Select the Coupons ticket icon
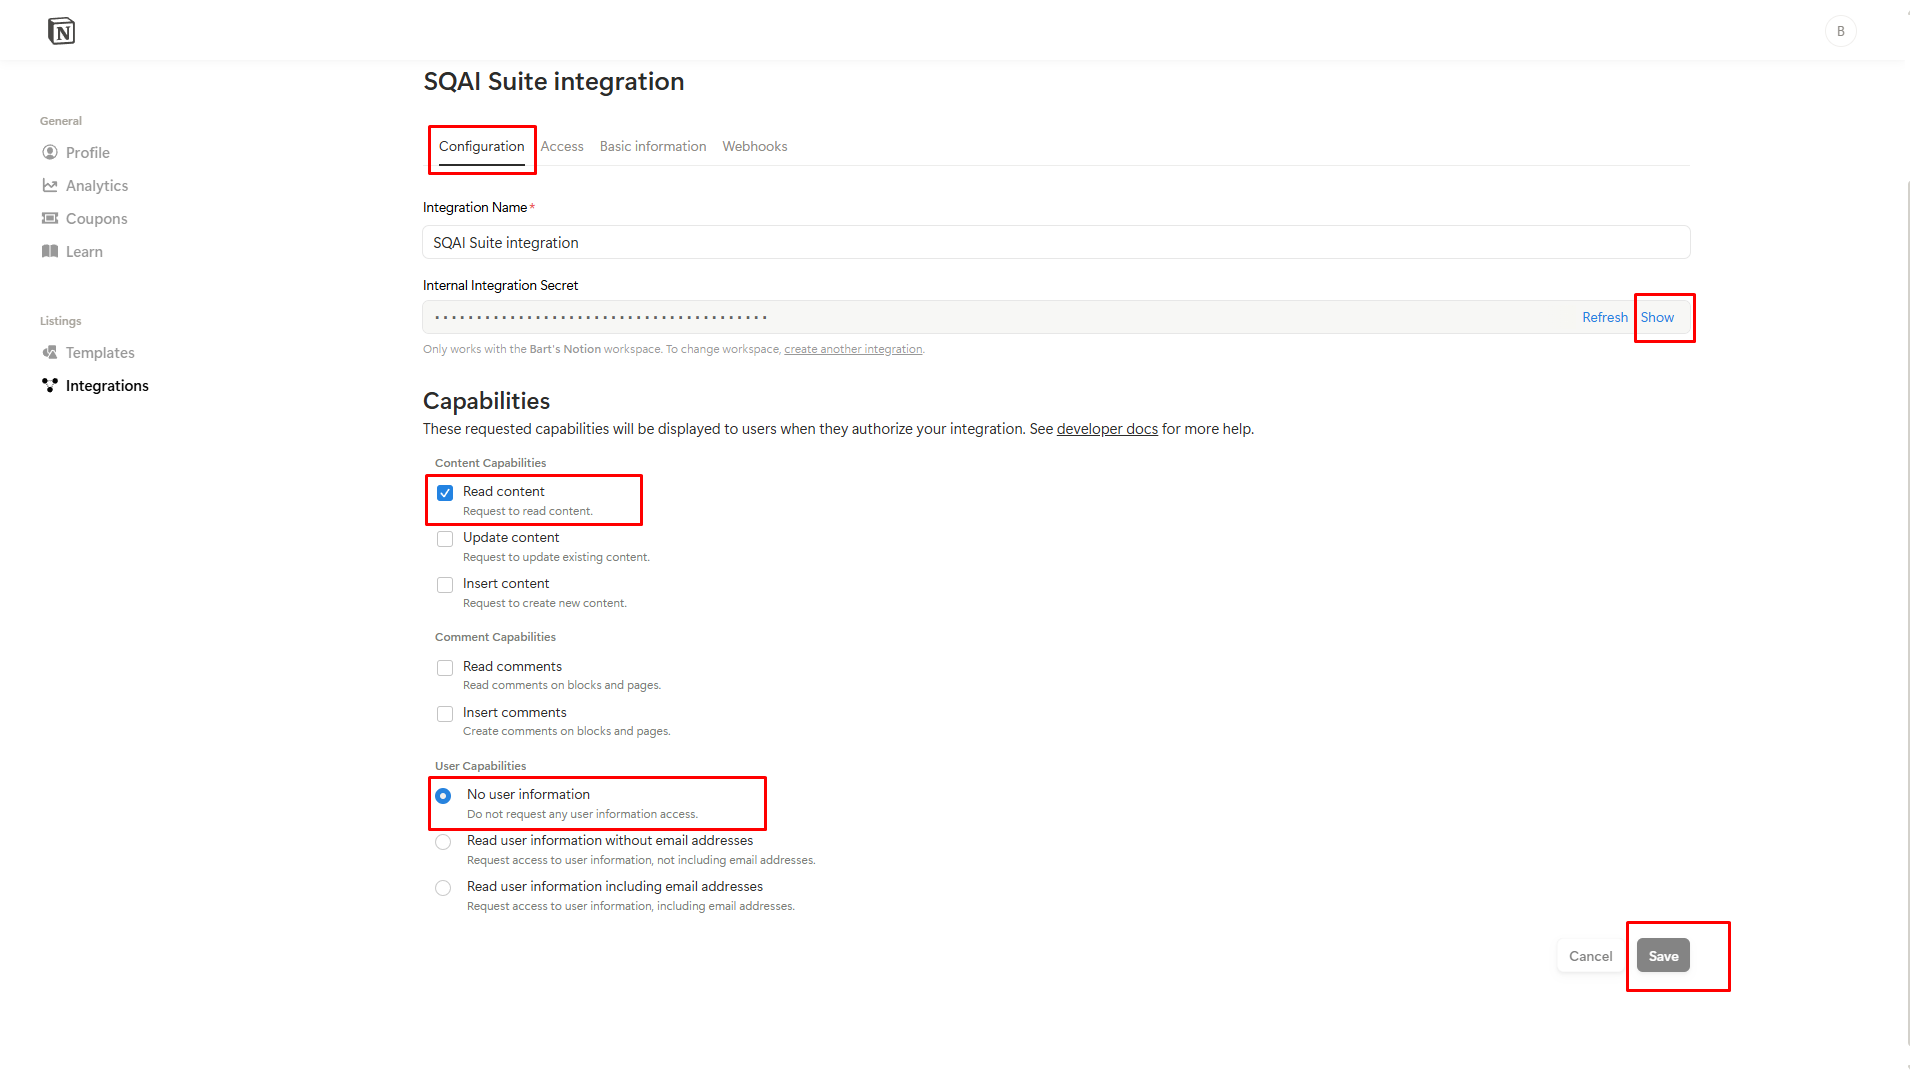This screenshot has height=1079, width=1910. point(50,218)
